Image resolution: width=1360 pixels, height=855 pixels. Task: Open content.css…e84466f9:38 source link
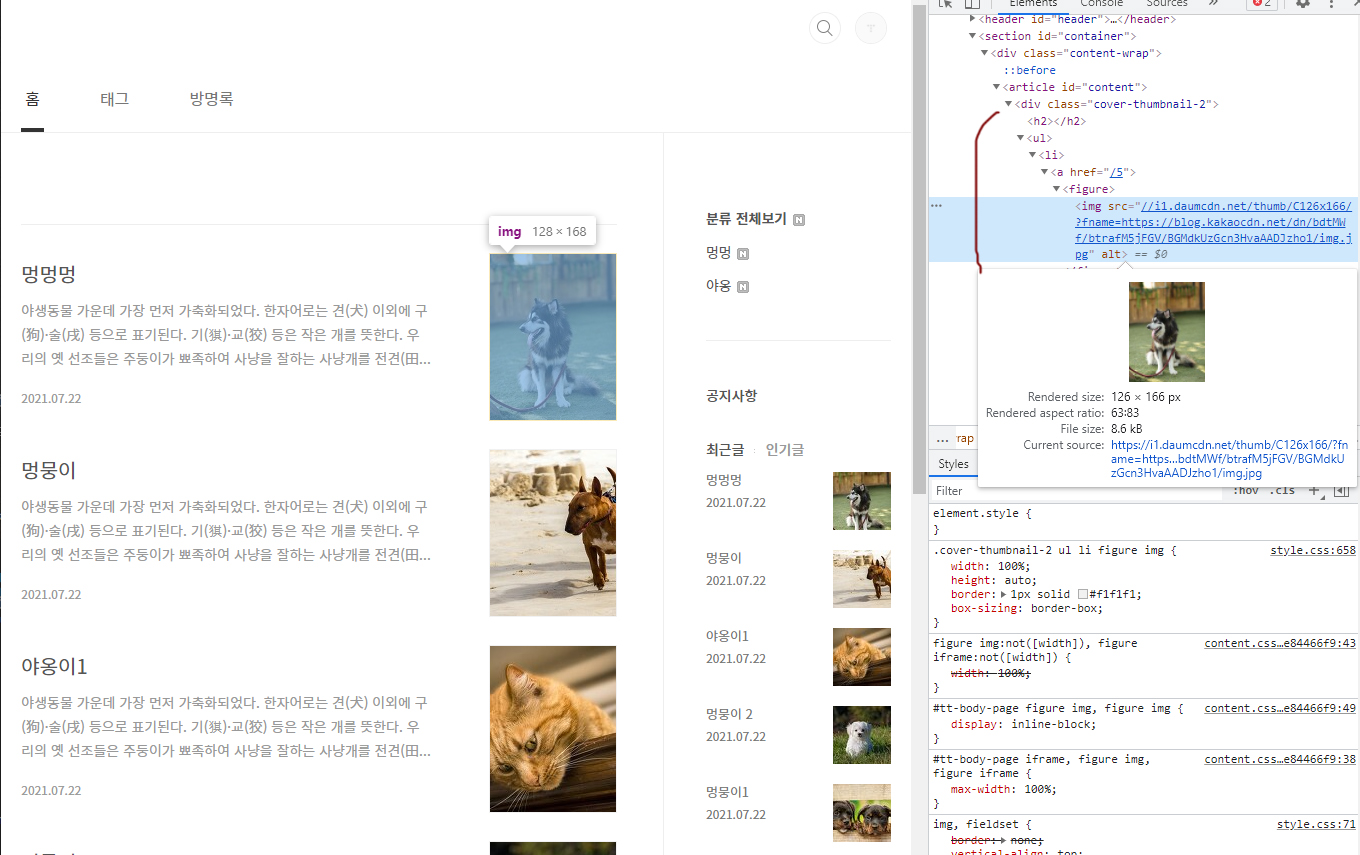click(x=1280, y=759)
